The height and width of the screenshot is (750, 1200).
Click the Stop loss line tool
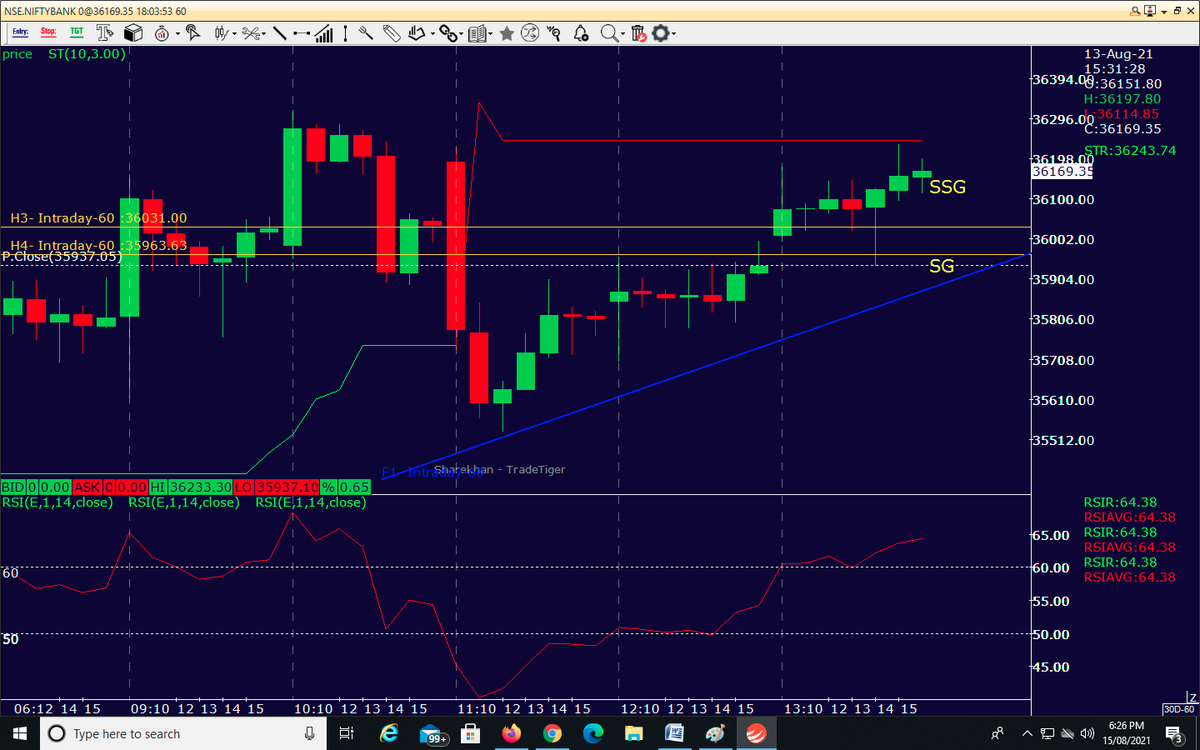coord(48,33)
